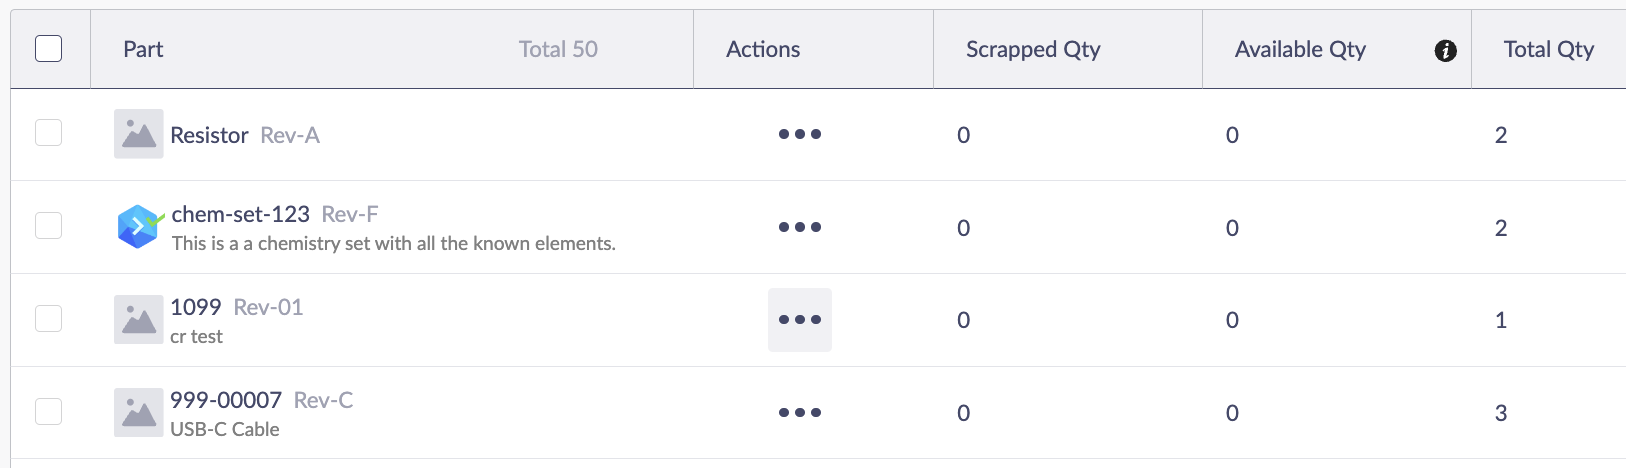Check the Resistor row checkbox
Viewport: 1626px width, 468px height.
(48, 133)
